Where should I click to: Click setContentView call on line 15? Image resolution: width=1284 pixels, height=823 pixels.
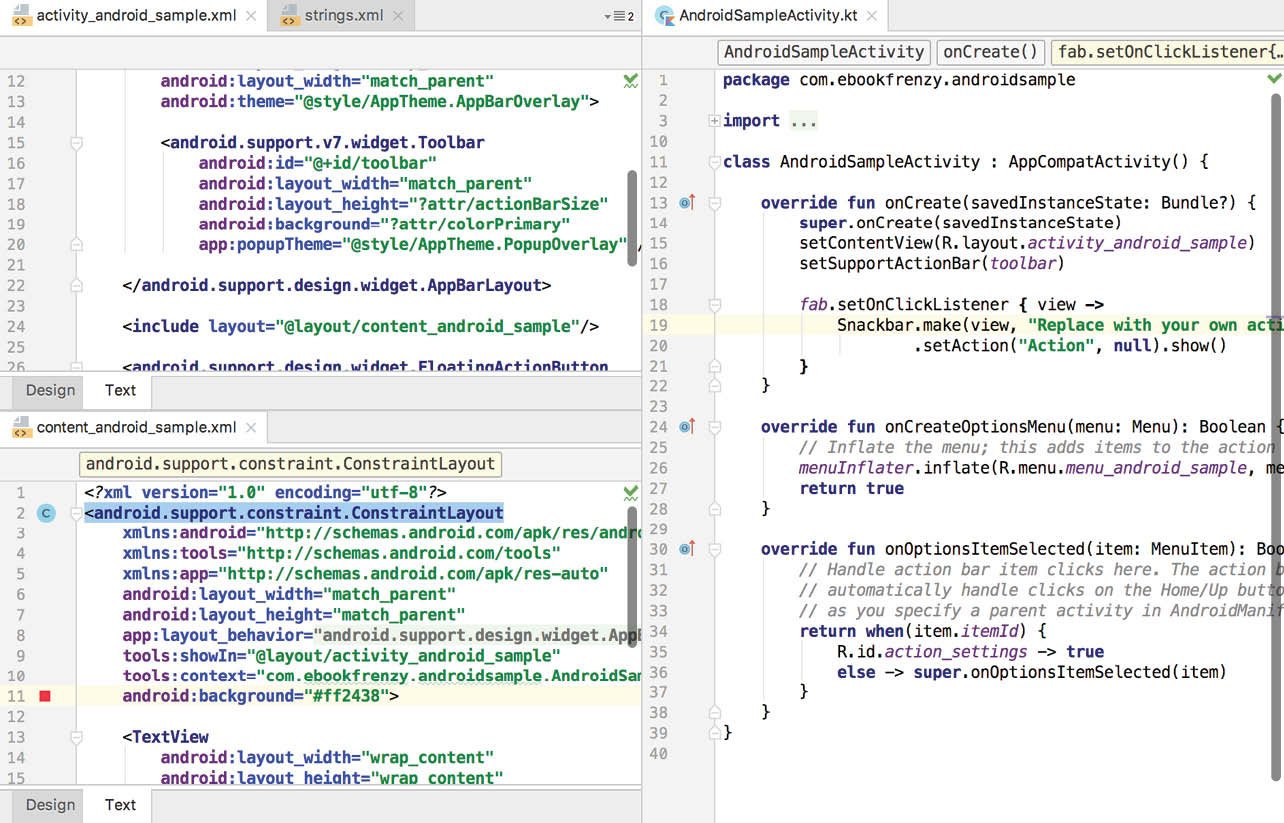click(x=1027, y=243)
